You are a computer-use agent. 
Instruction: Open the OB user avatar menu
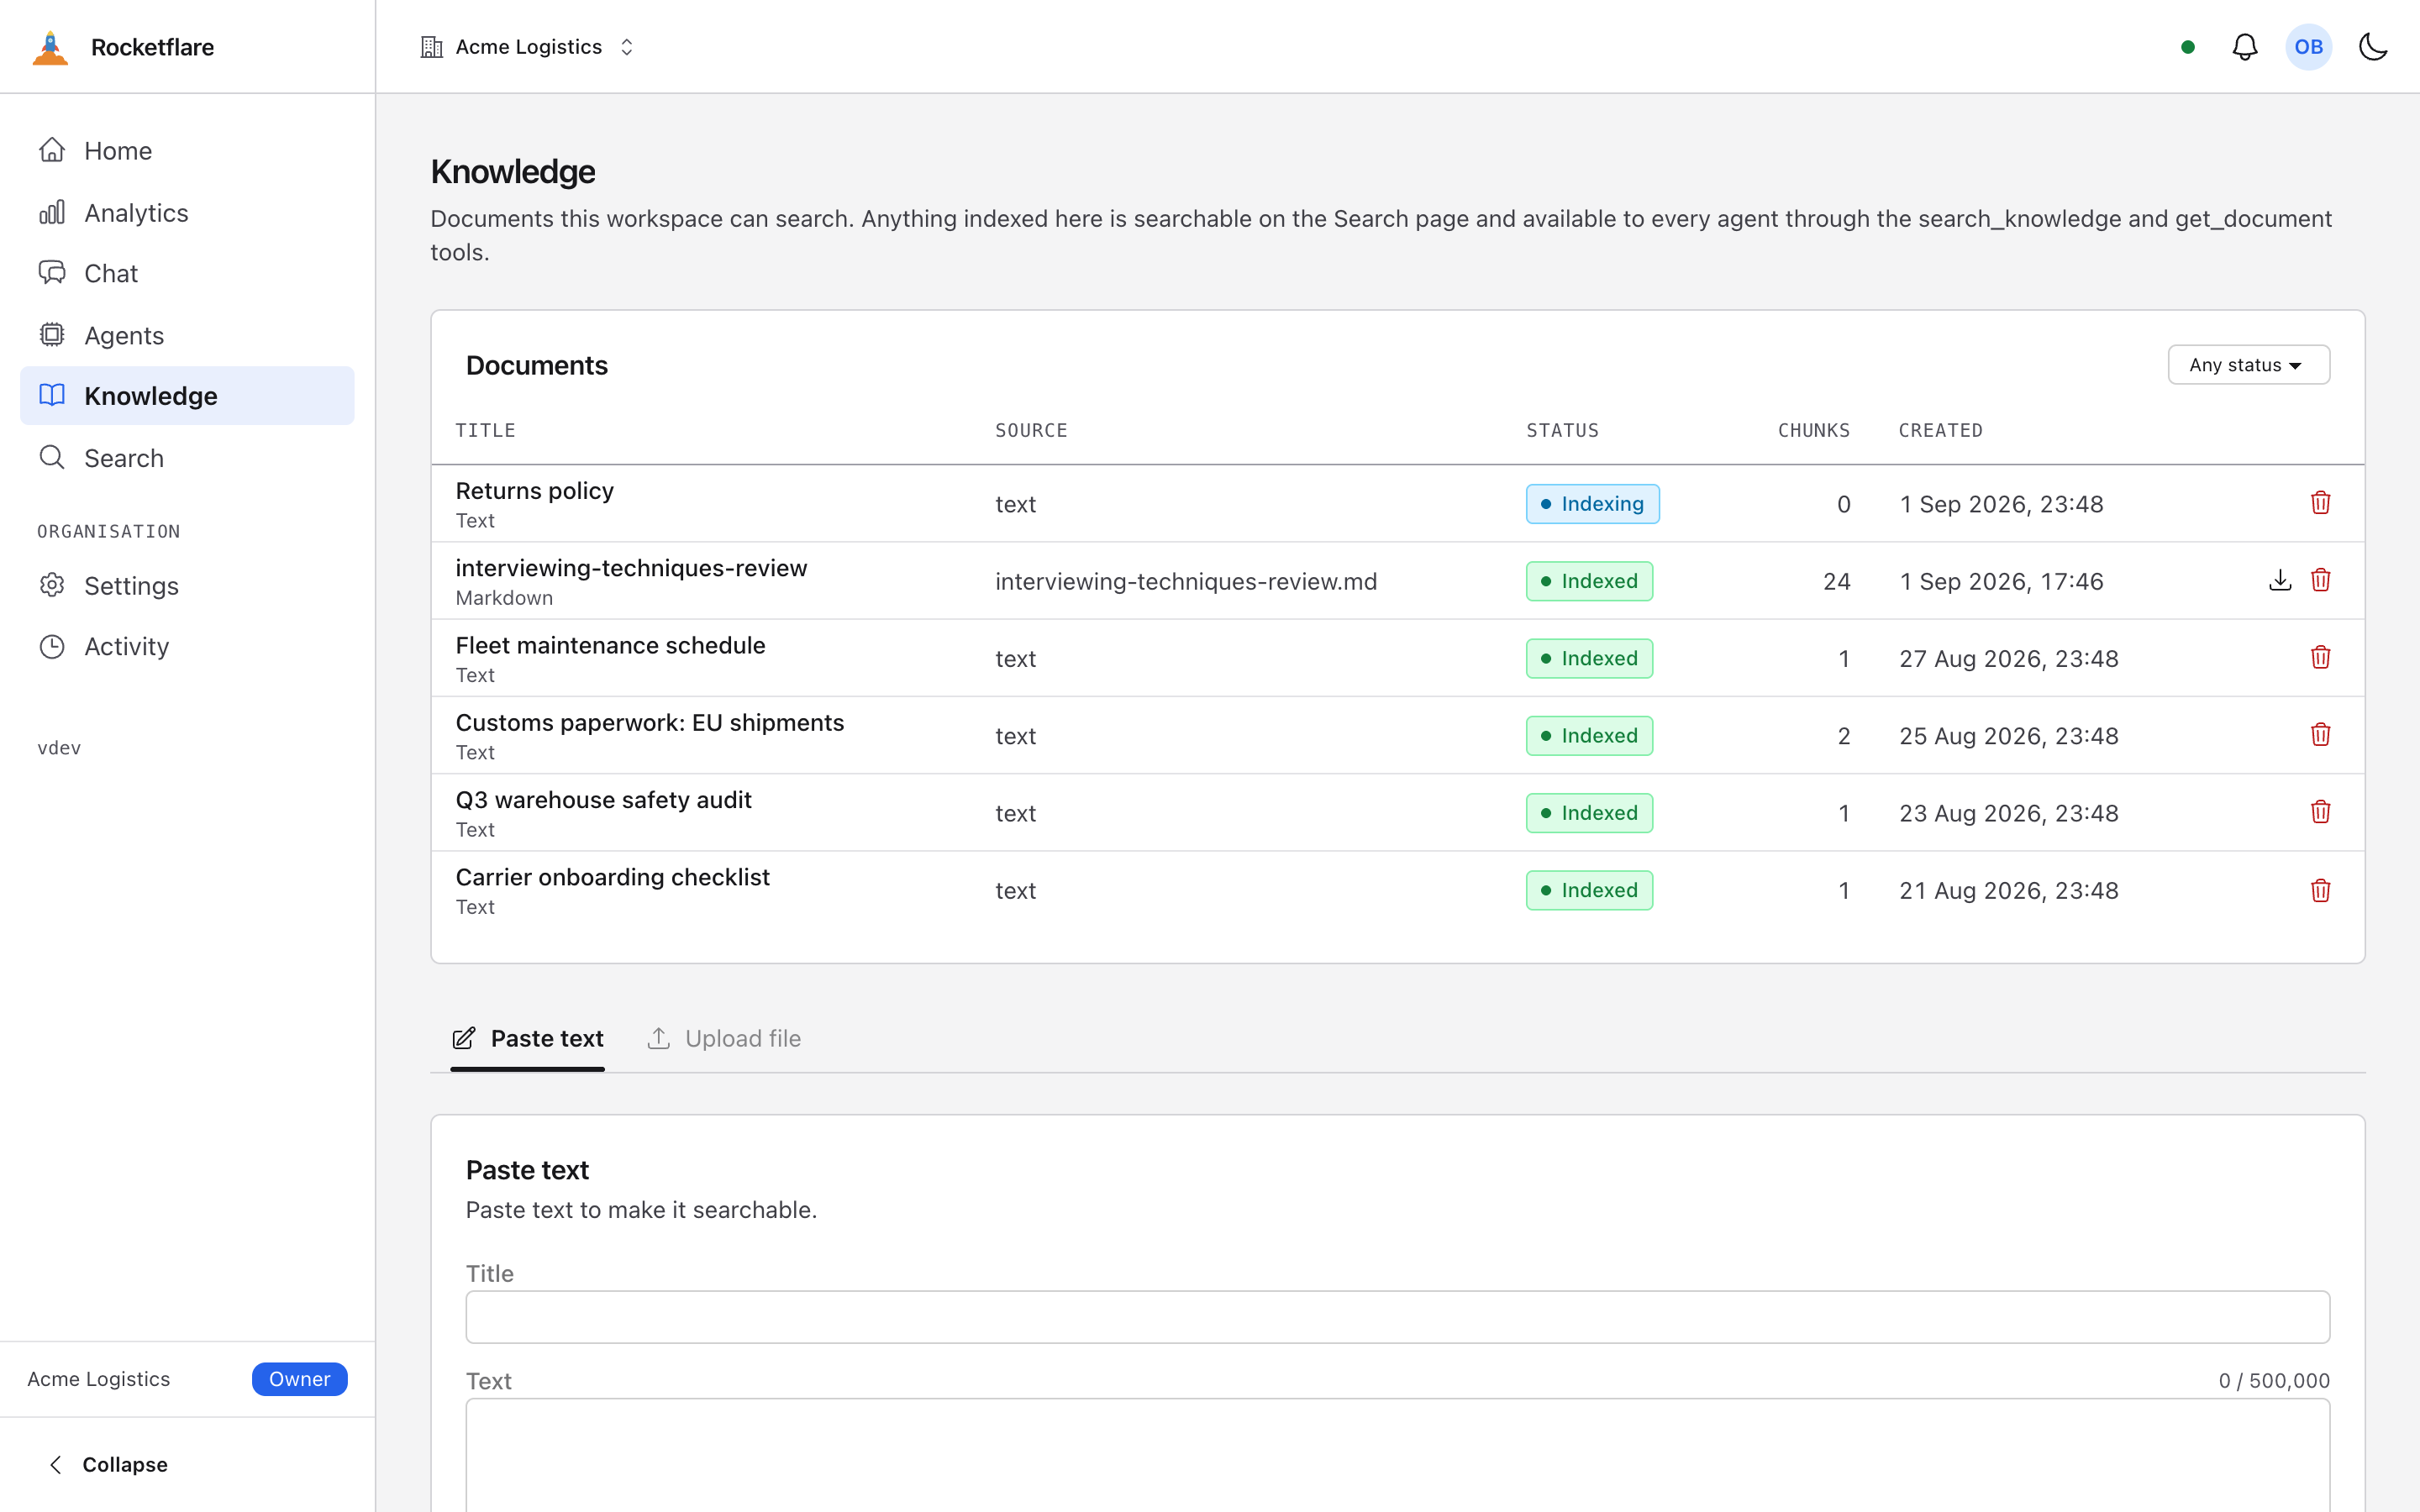pyautogui.click(x=2308, y=47)
